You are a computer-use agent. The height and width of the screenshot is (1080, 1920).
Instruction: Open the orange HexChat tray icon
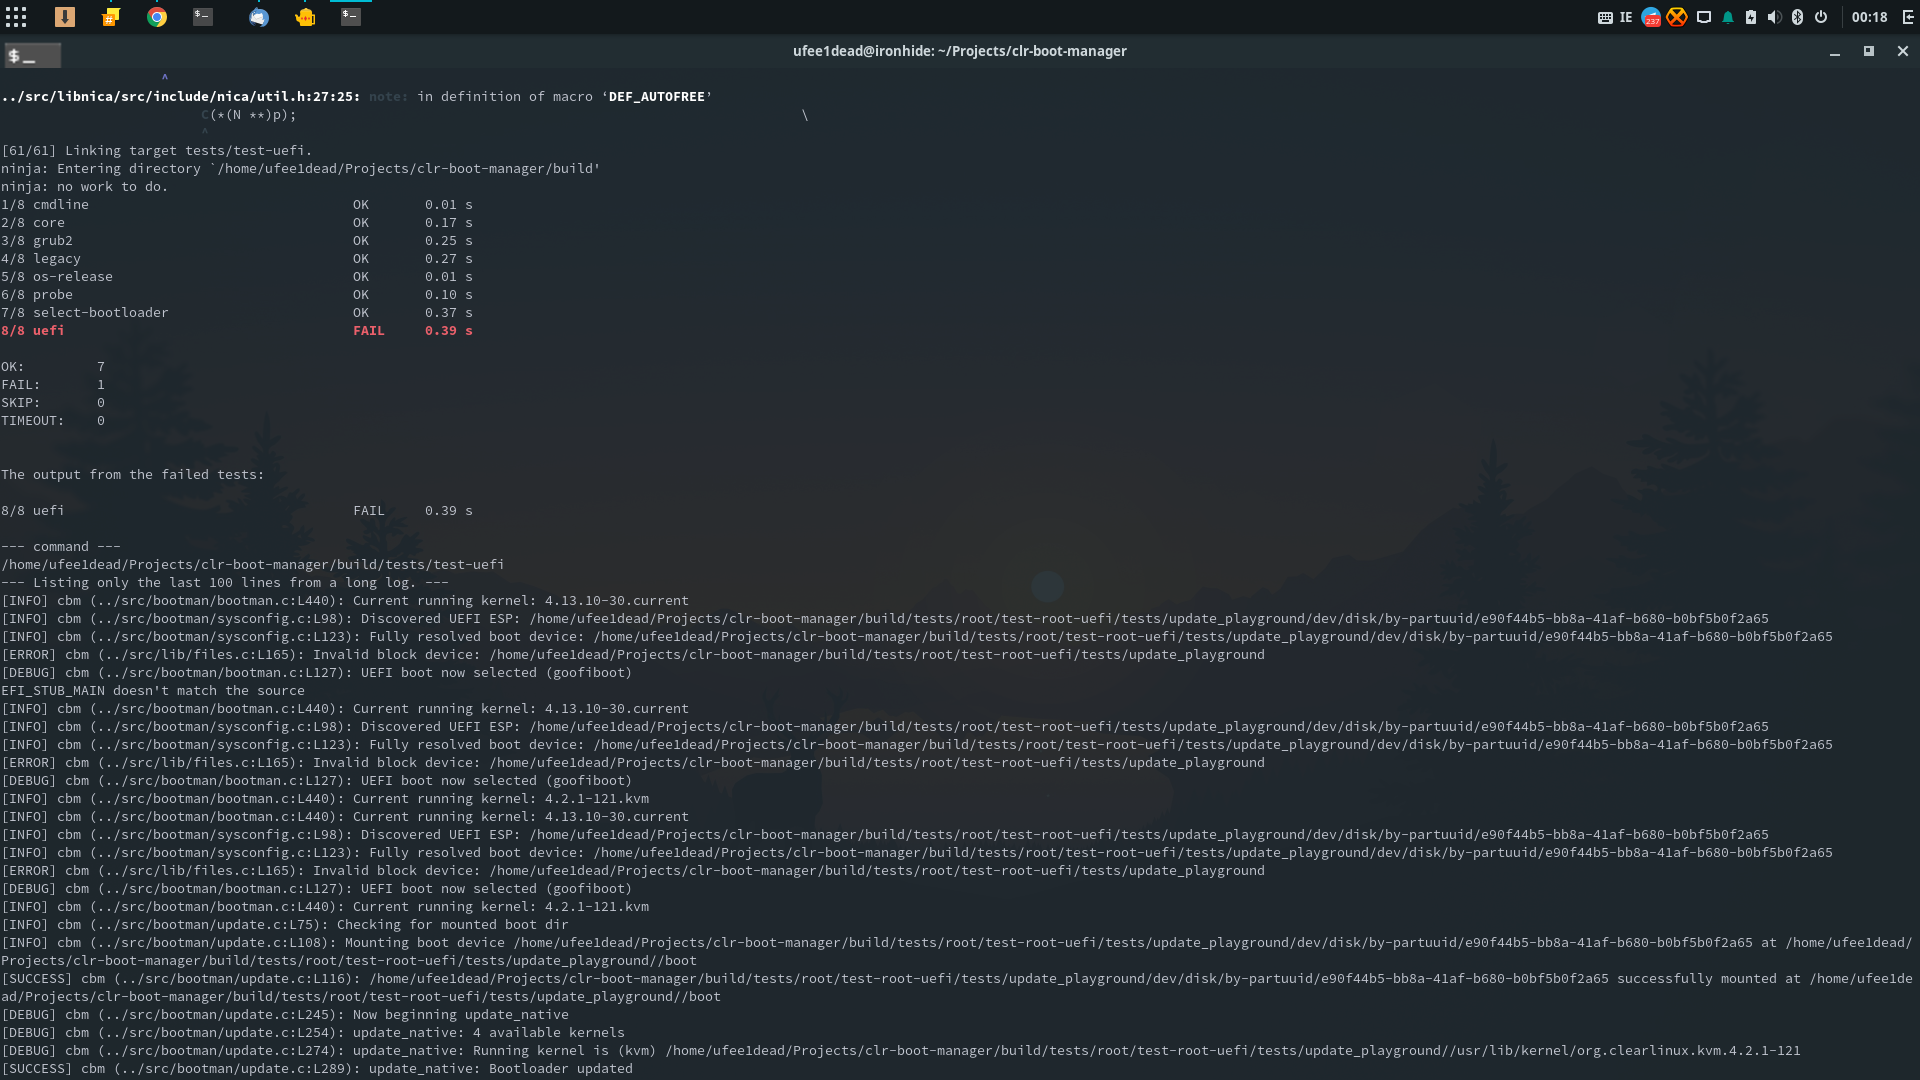point(1677,17)
